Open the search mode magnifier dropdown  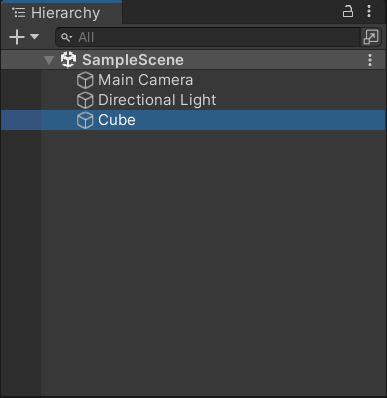[x=66, y=37]
